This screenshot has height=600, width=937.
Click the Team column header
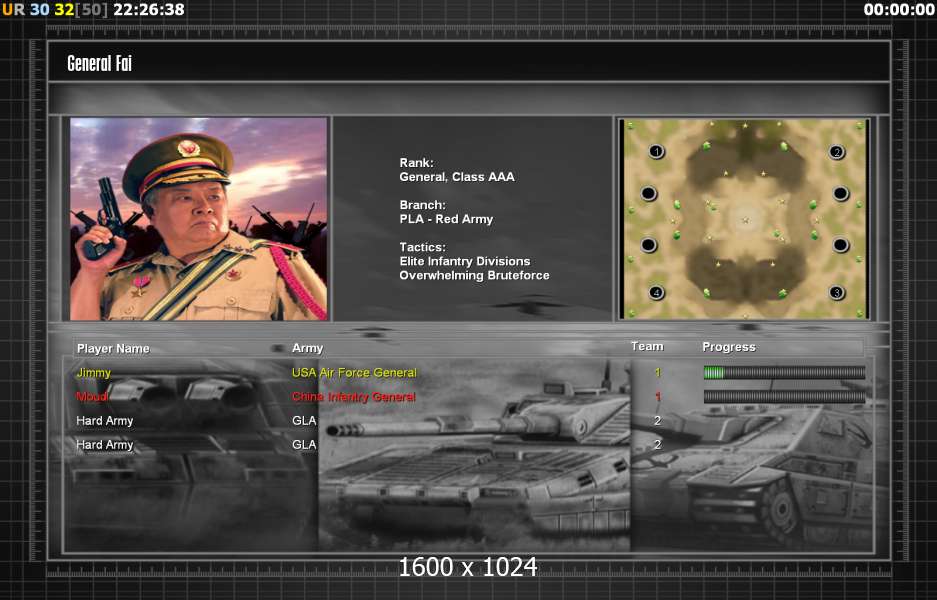pos(647,346)
